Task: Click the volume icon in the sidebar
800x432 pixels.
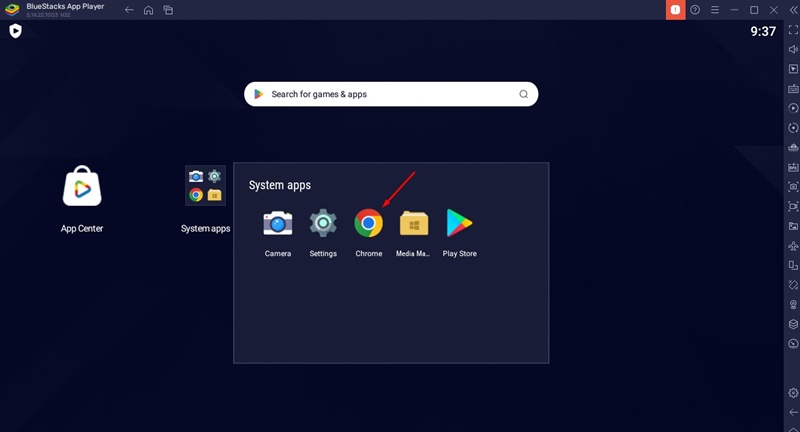Action: pyautogui.click(x=793, y=50)
